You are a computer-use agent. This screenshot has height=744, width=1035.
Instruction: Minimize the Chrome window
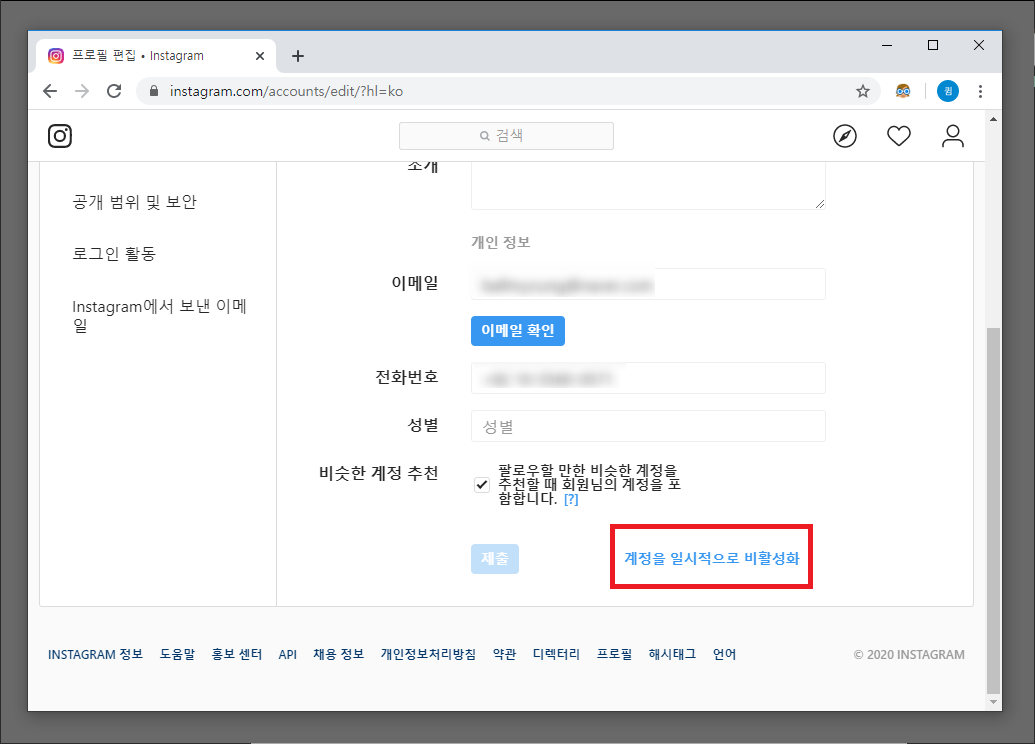click(887, 46)
